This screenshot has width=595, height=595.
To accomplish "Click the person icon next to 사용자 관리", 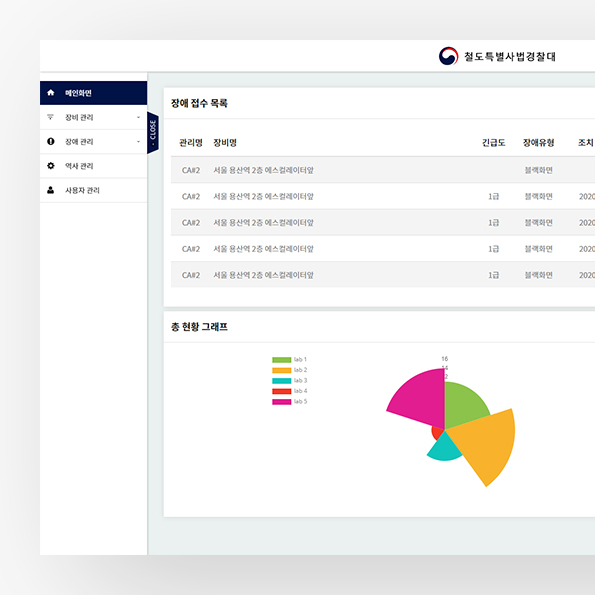I will pyautogui.click(x=50, y=190).
